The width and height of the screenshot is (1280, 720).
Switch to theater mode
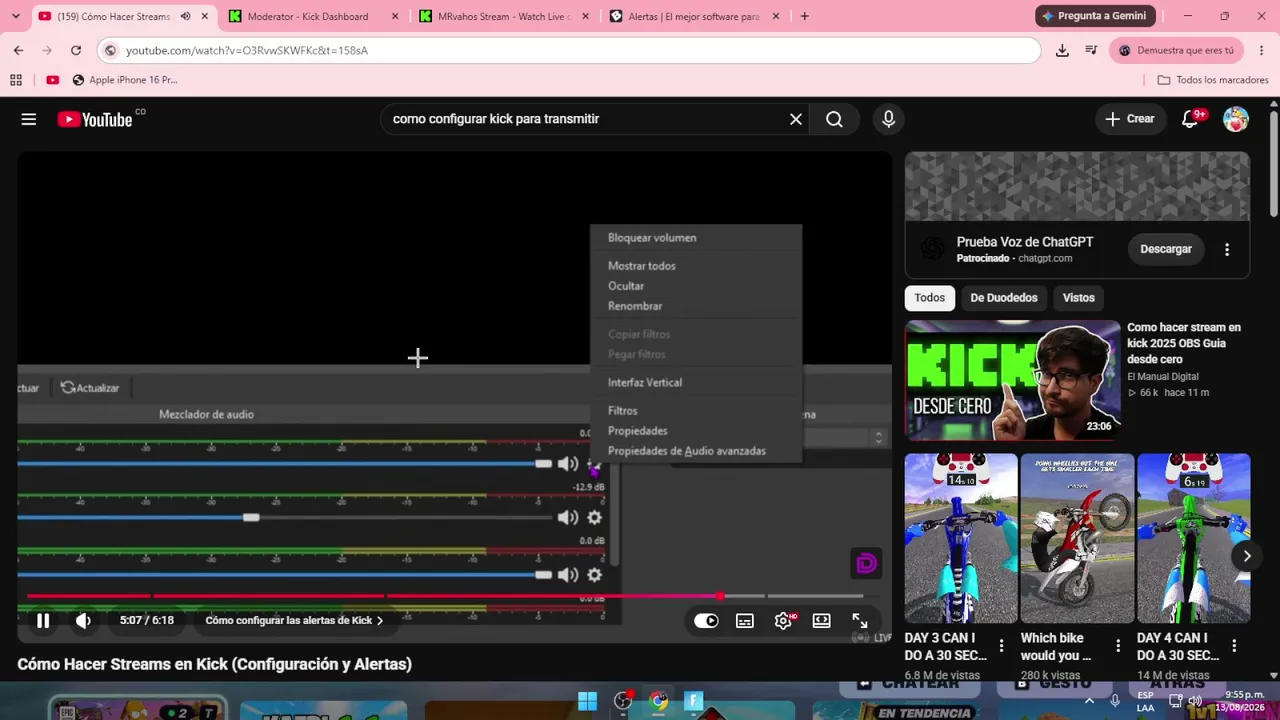point(821,621)
